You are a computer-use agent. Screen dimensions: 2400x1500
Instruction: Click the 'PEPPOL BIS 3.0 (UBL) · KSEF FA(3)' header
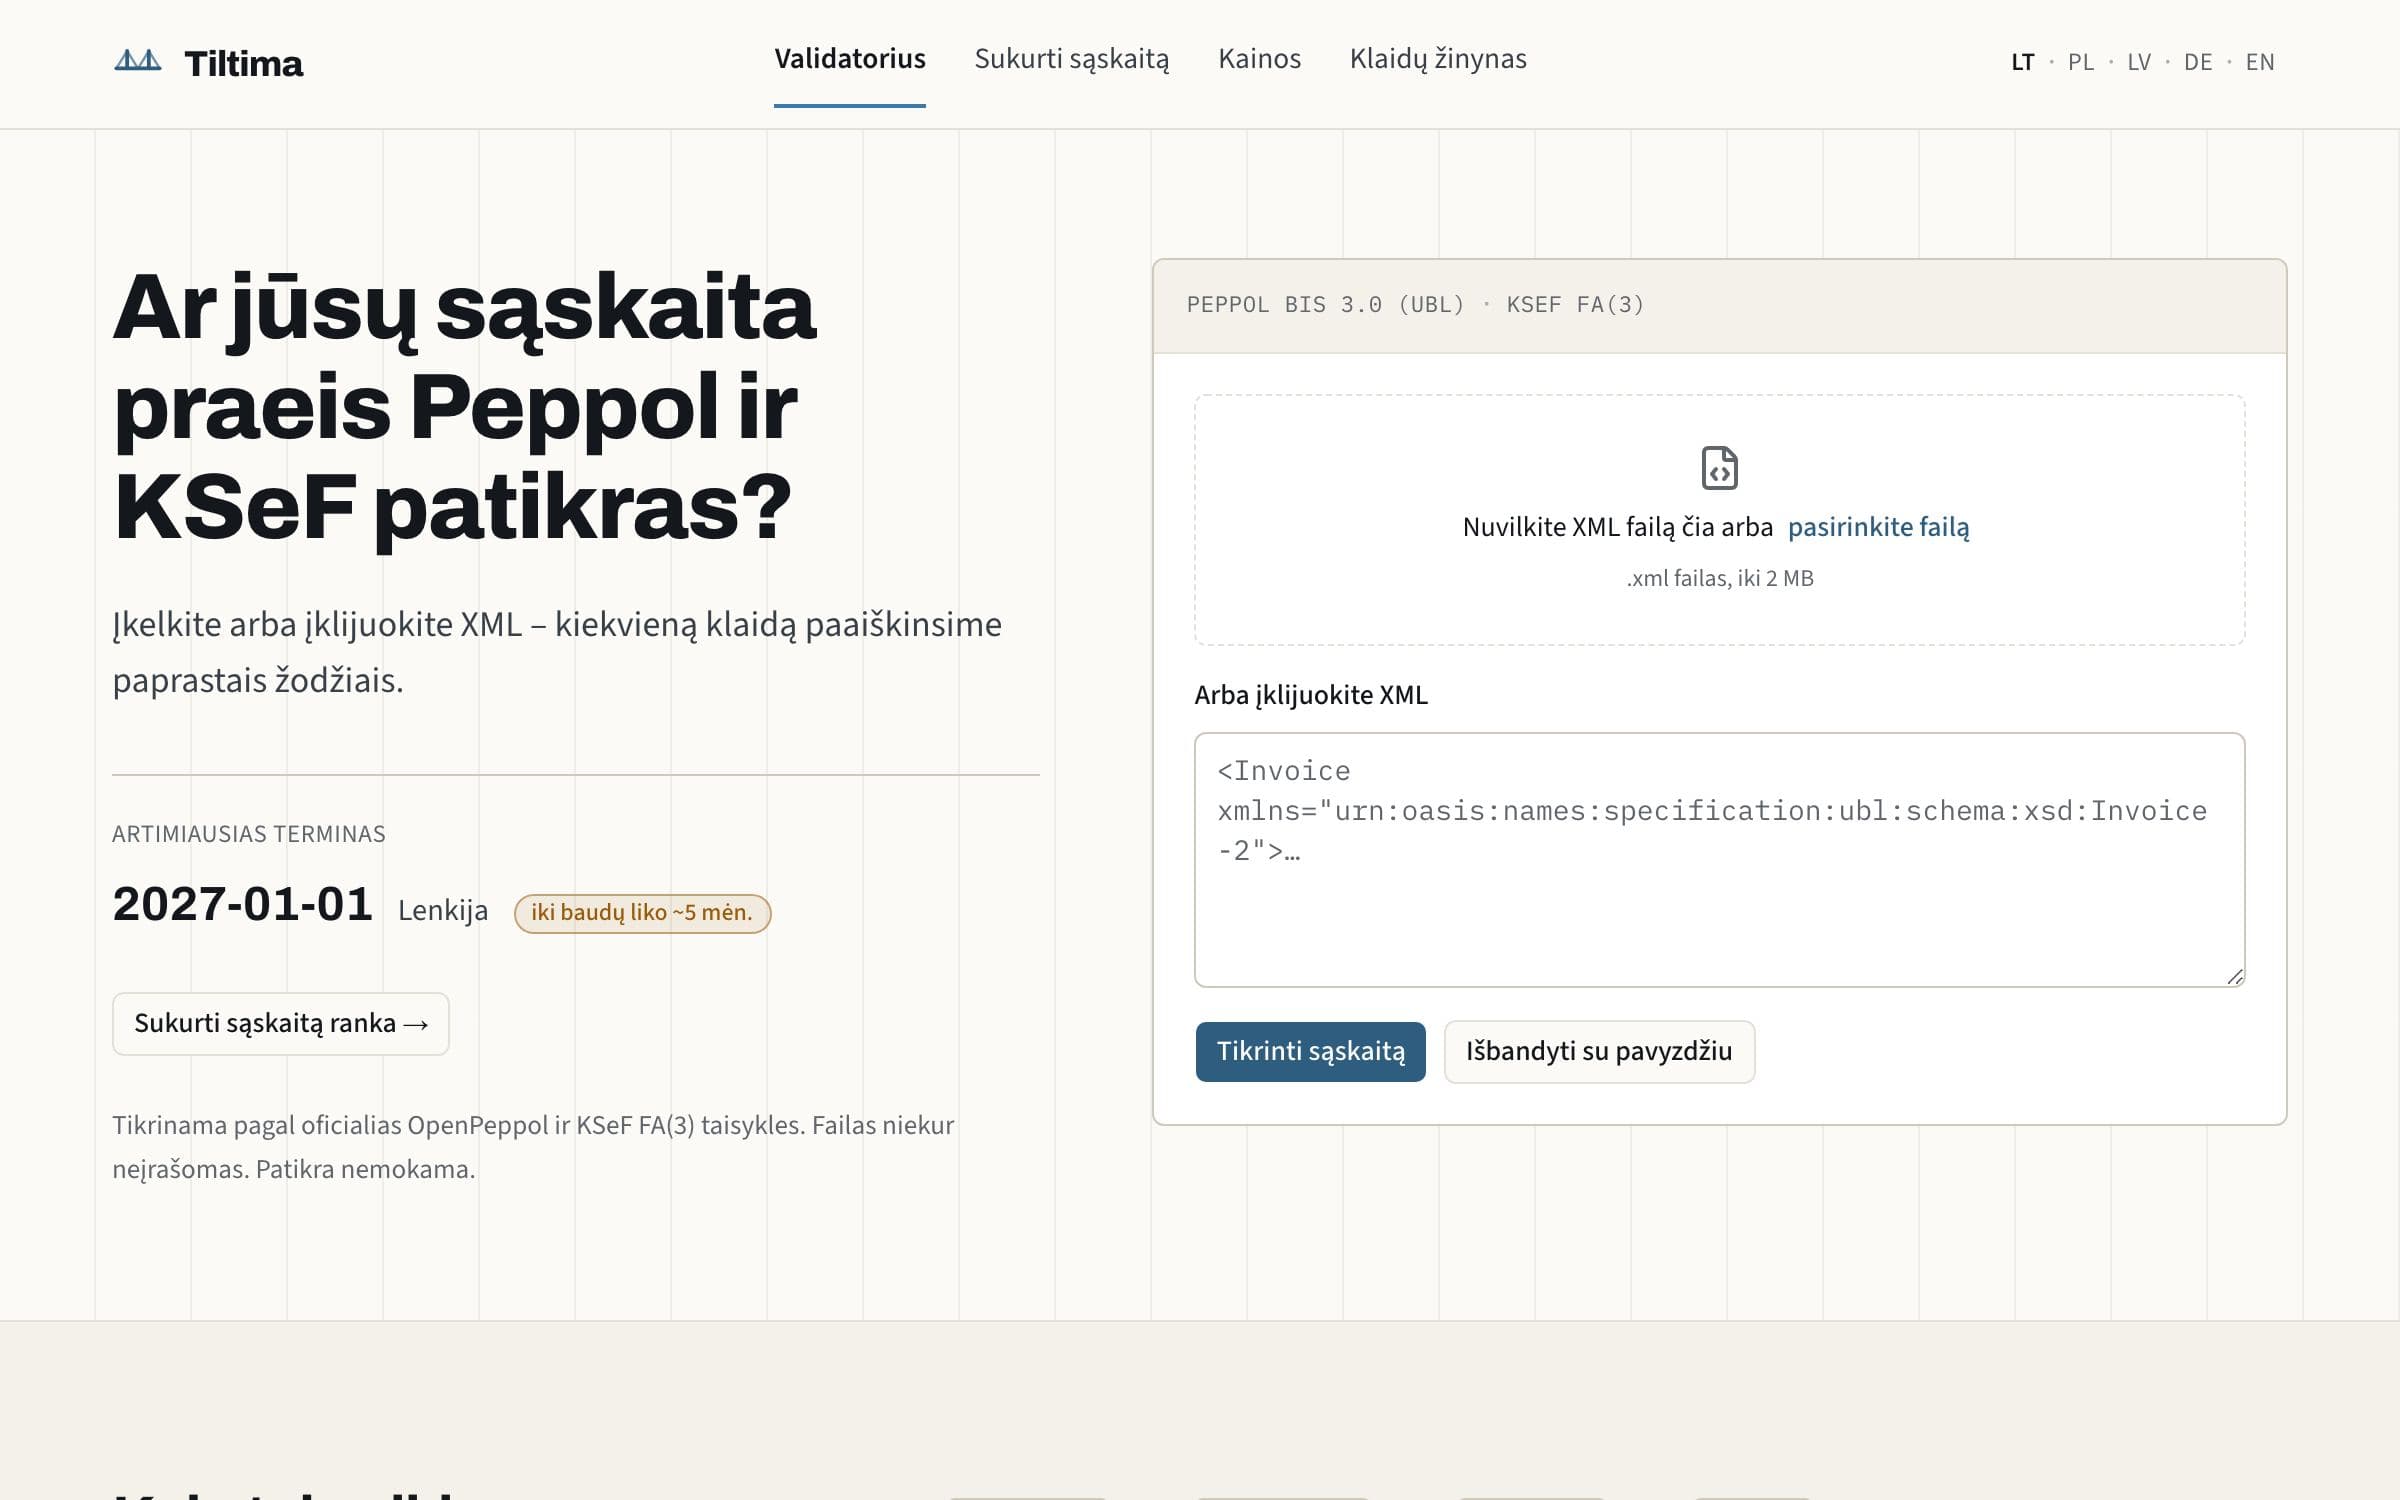click(x=1415, y=304)
